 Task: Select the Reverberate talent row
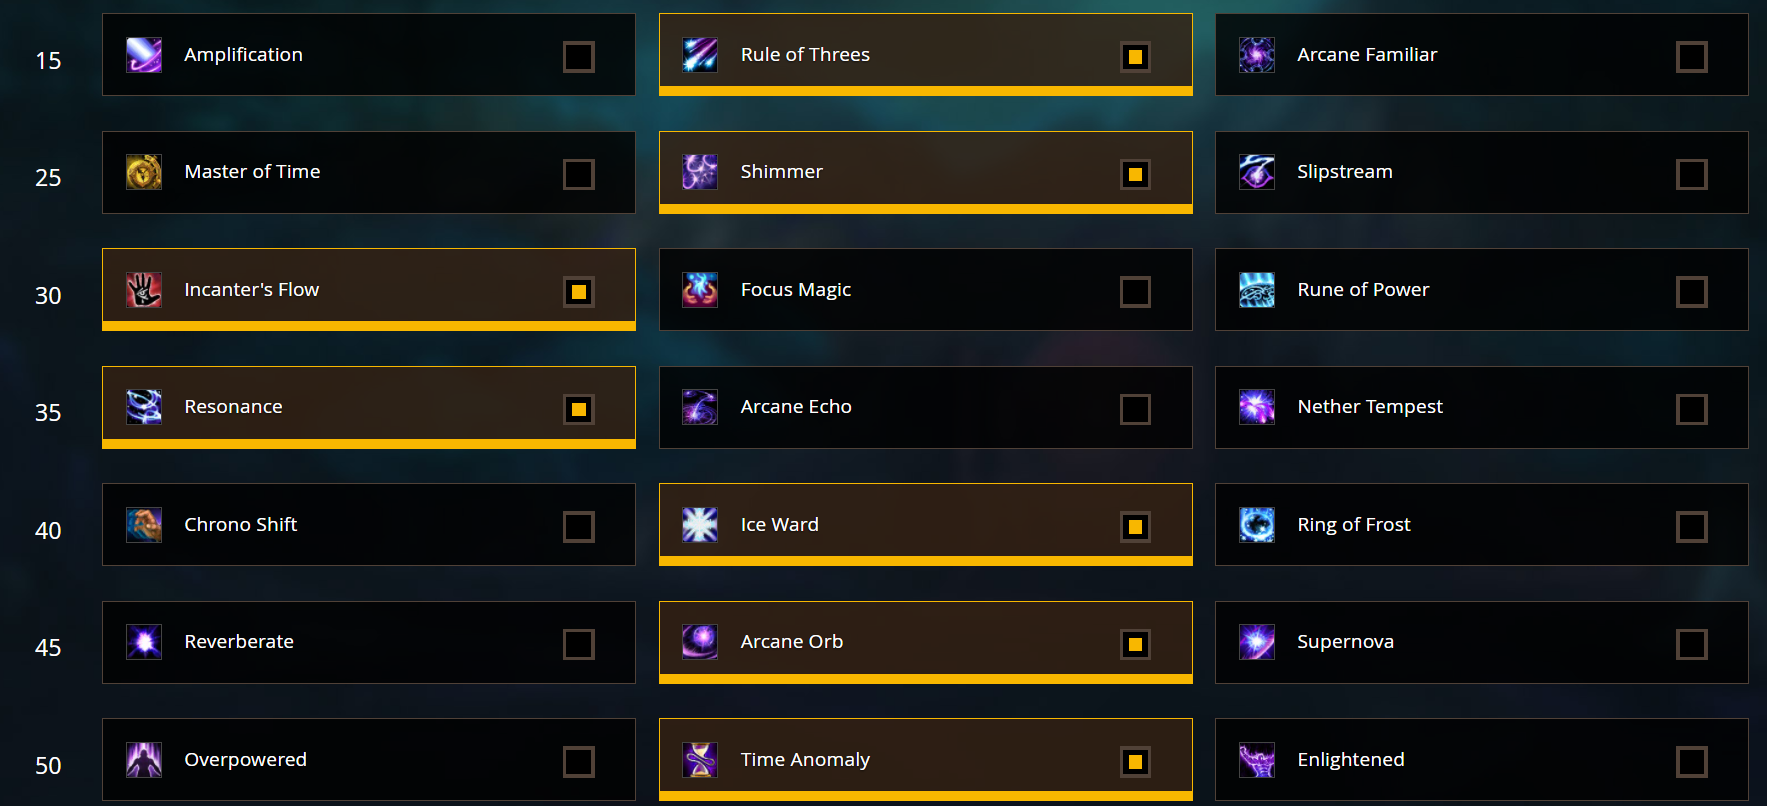pos(368,642)
